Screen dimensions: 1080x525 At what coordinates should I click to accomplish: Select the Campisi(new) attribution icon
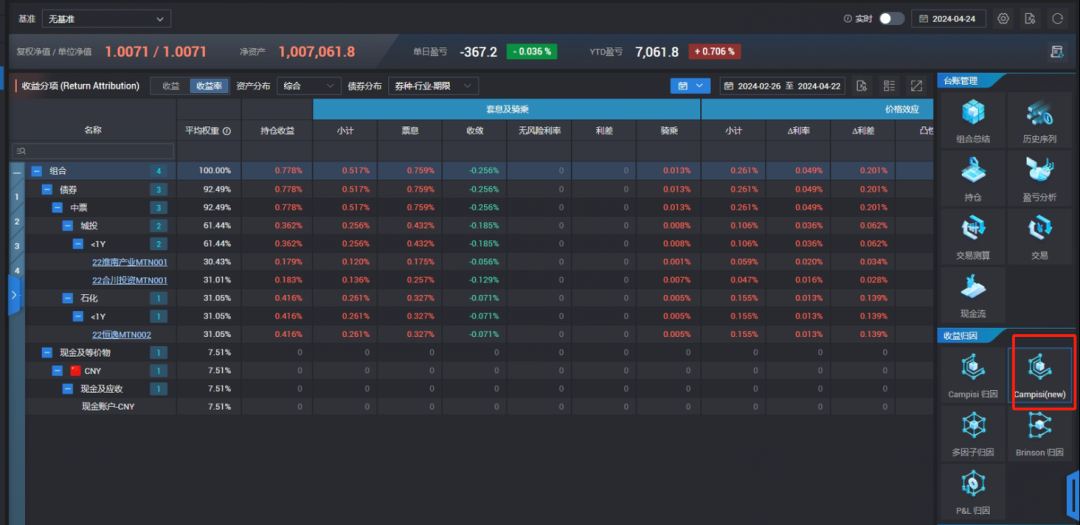click(1039, 375)
